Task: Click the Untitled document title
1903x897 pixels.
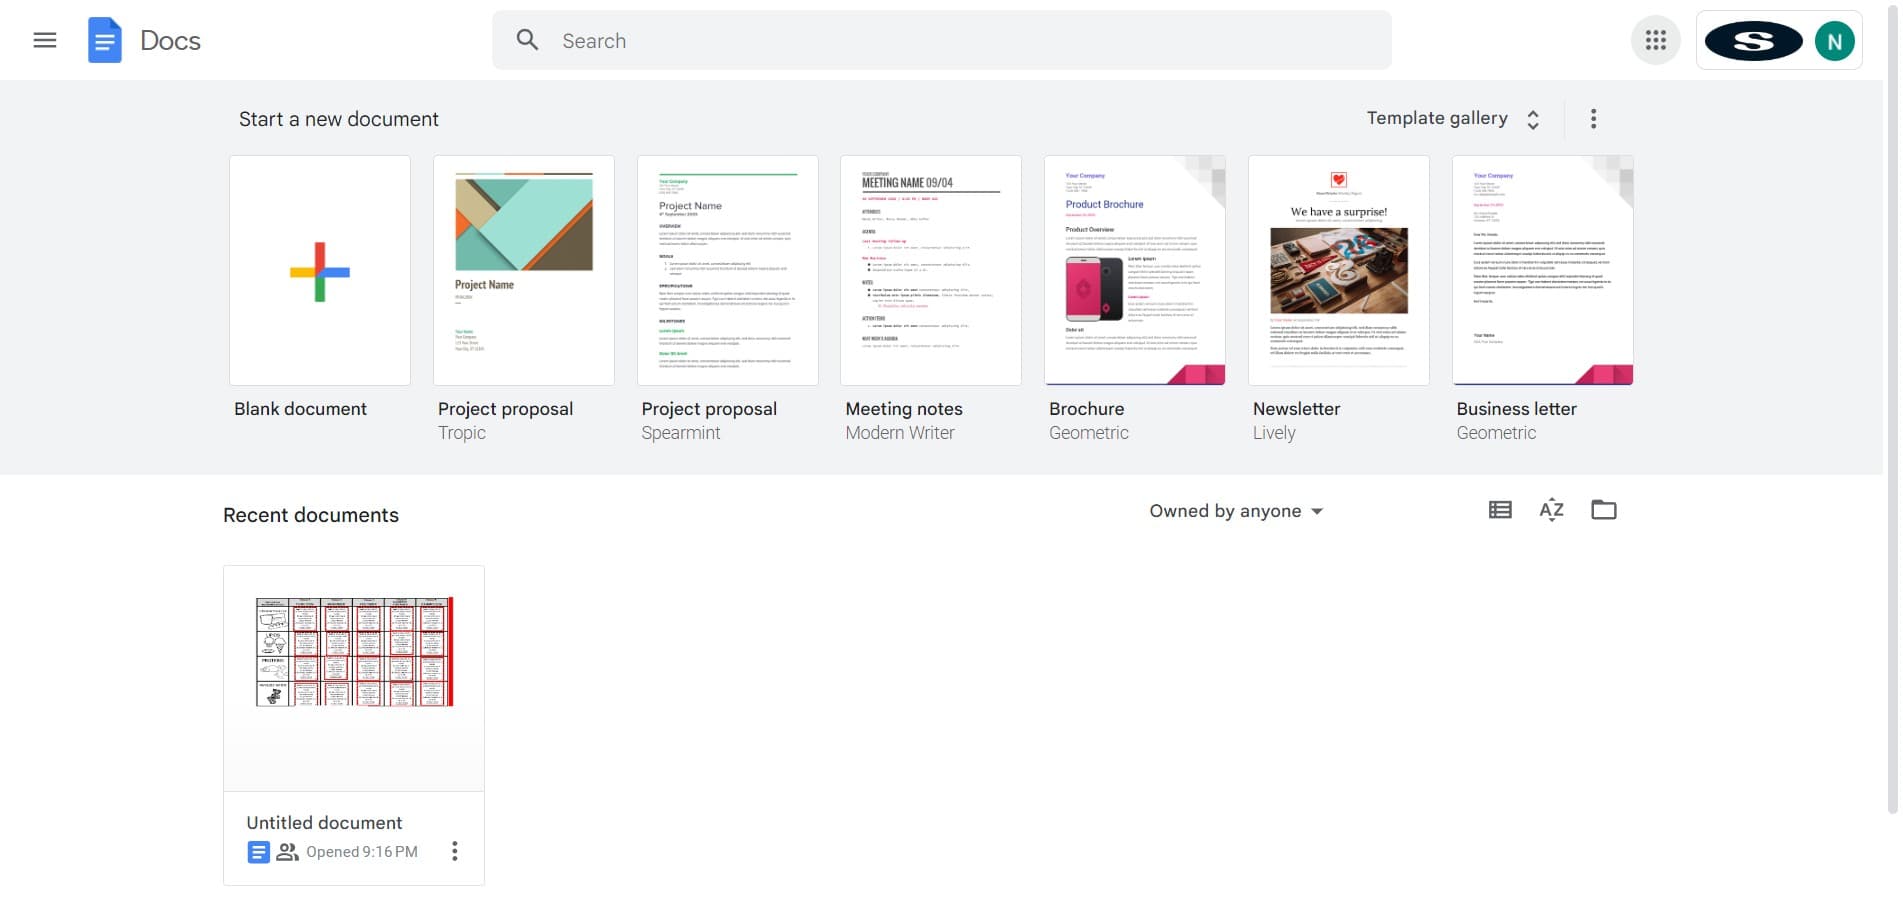Action: pyautogui.click(x=324, y=823)
